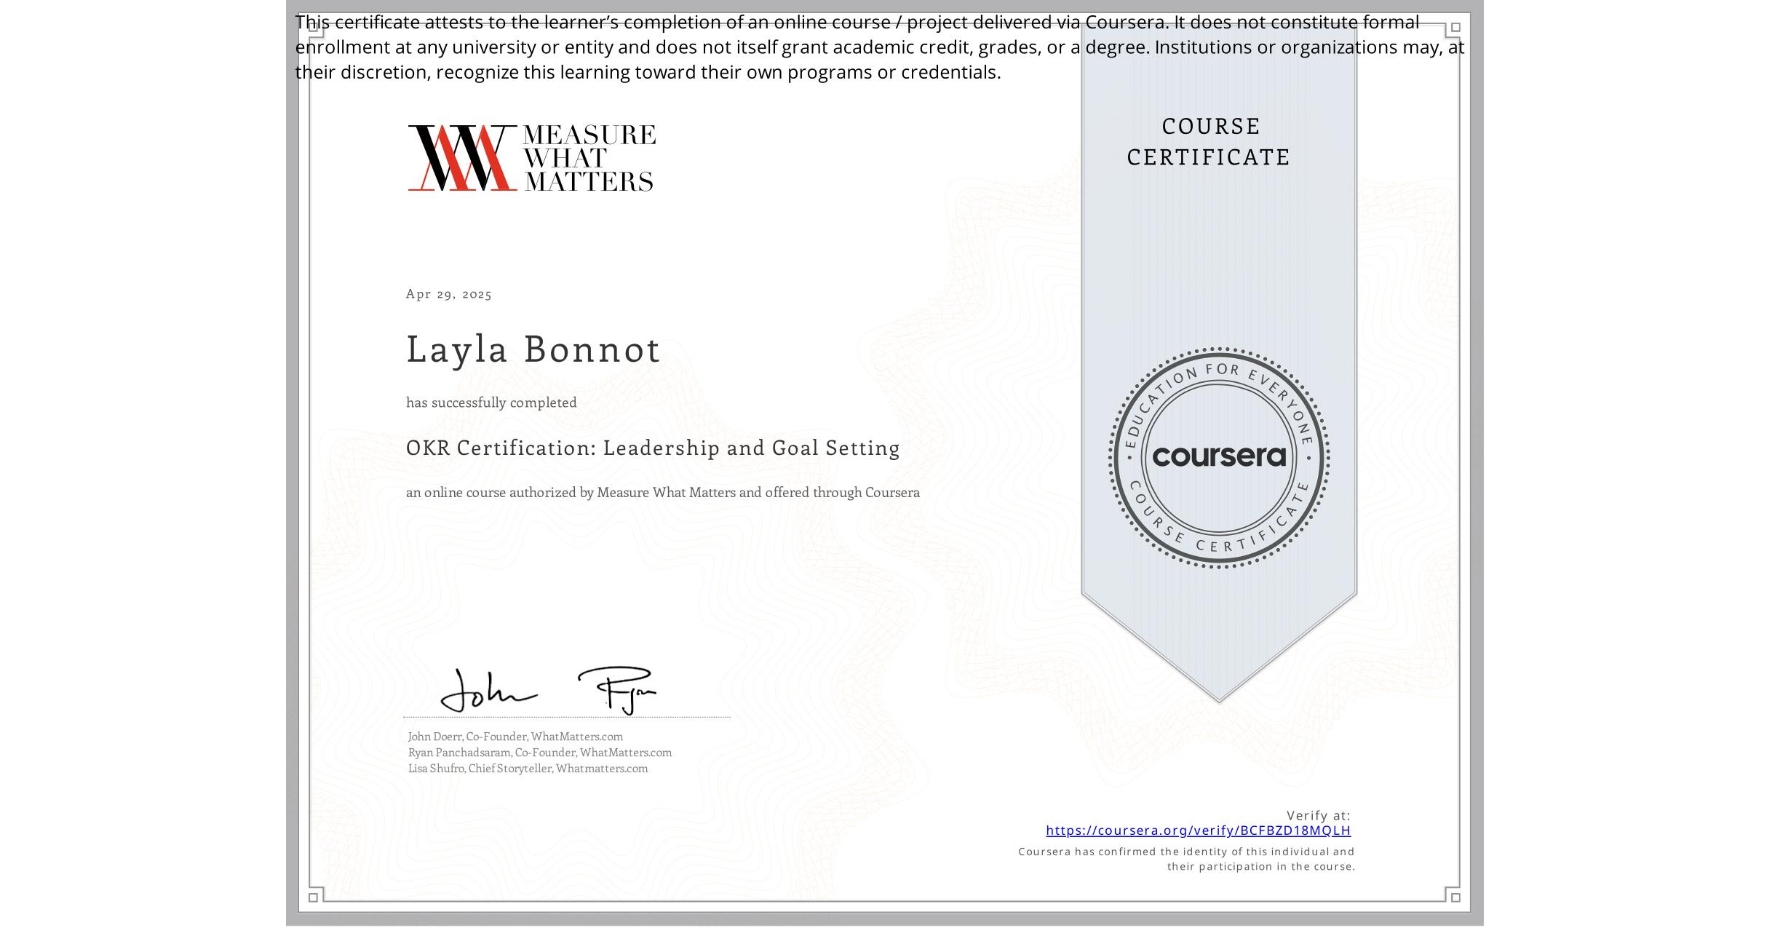Screen dimensions: 1772x928
Task: Click the 'Verify at:' label
Action: 1318,816
